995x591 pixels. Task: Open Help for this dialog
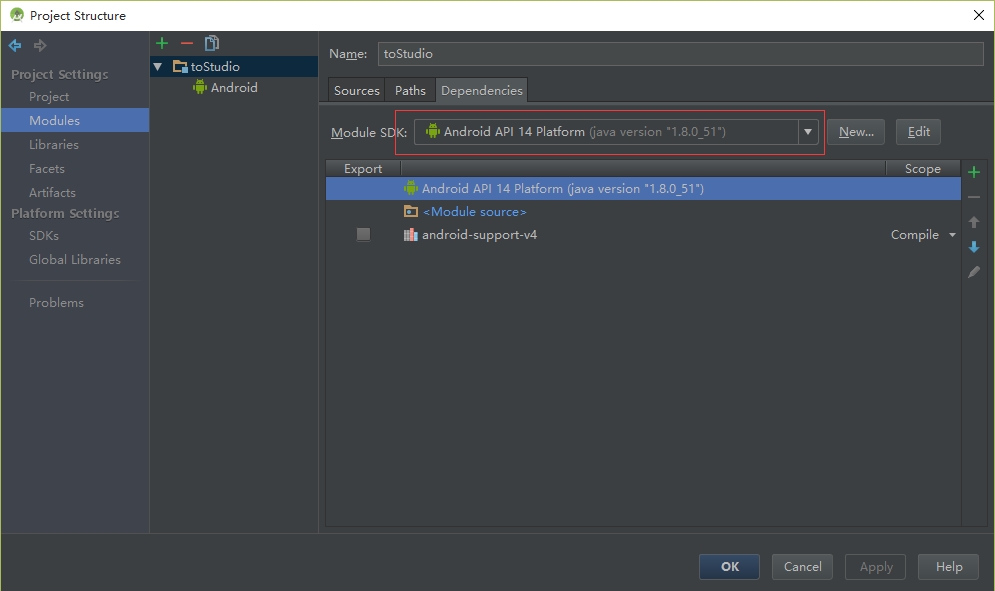coord(949,567)
